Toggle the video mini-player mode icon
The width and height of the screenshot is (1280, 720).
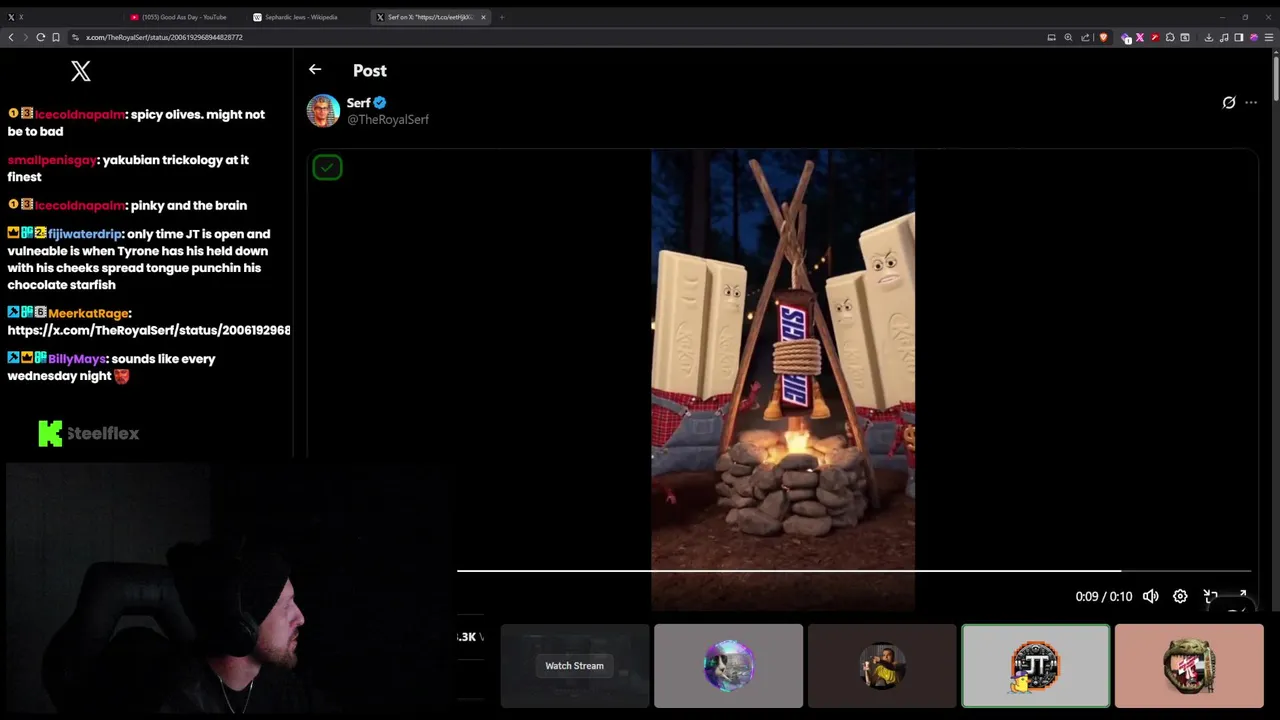point(1210,596)
